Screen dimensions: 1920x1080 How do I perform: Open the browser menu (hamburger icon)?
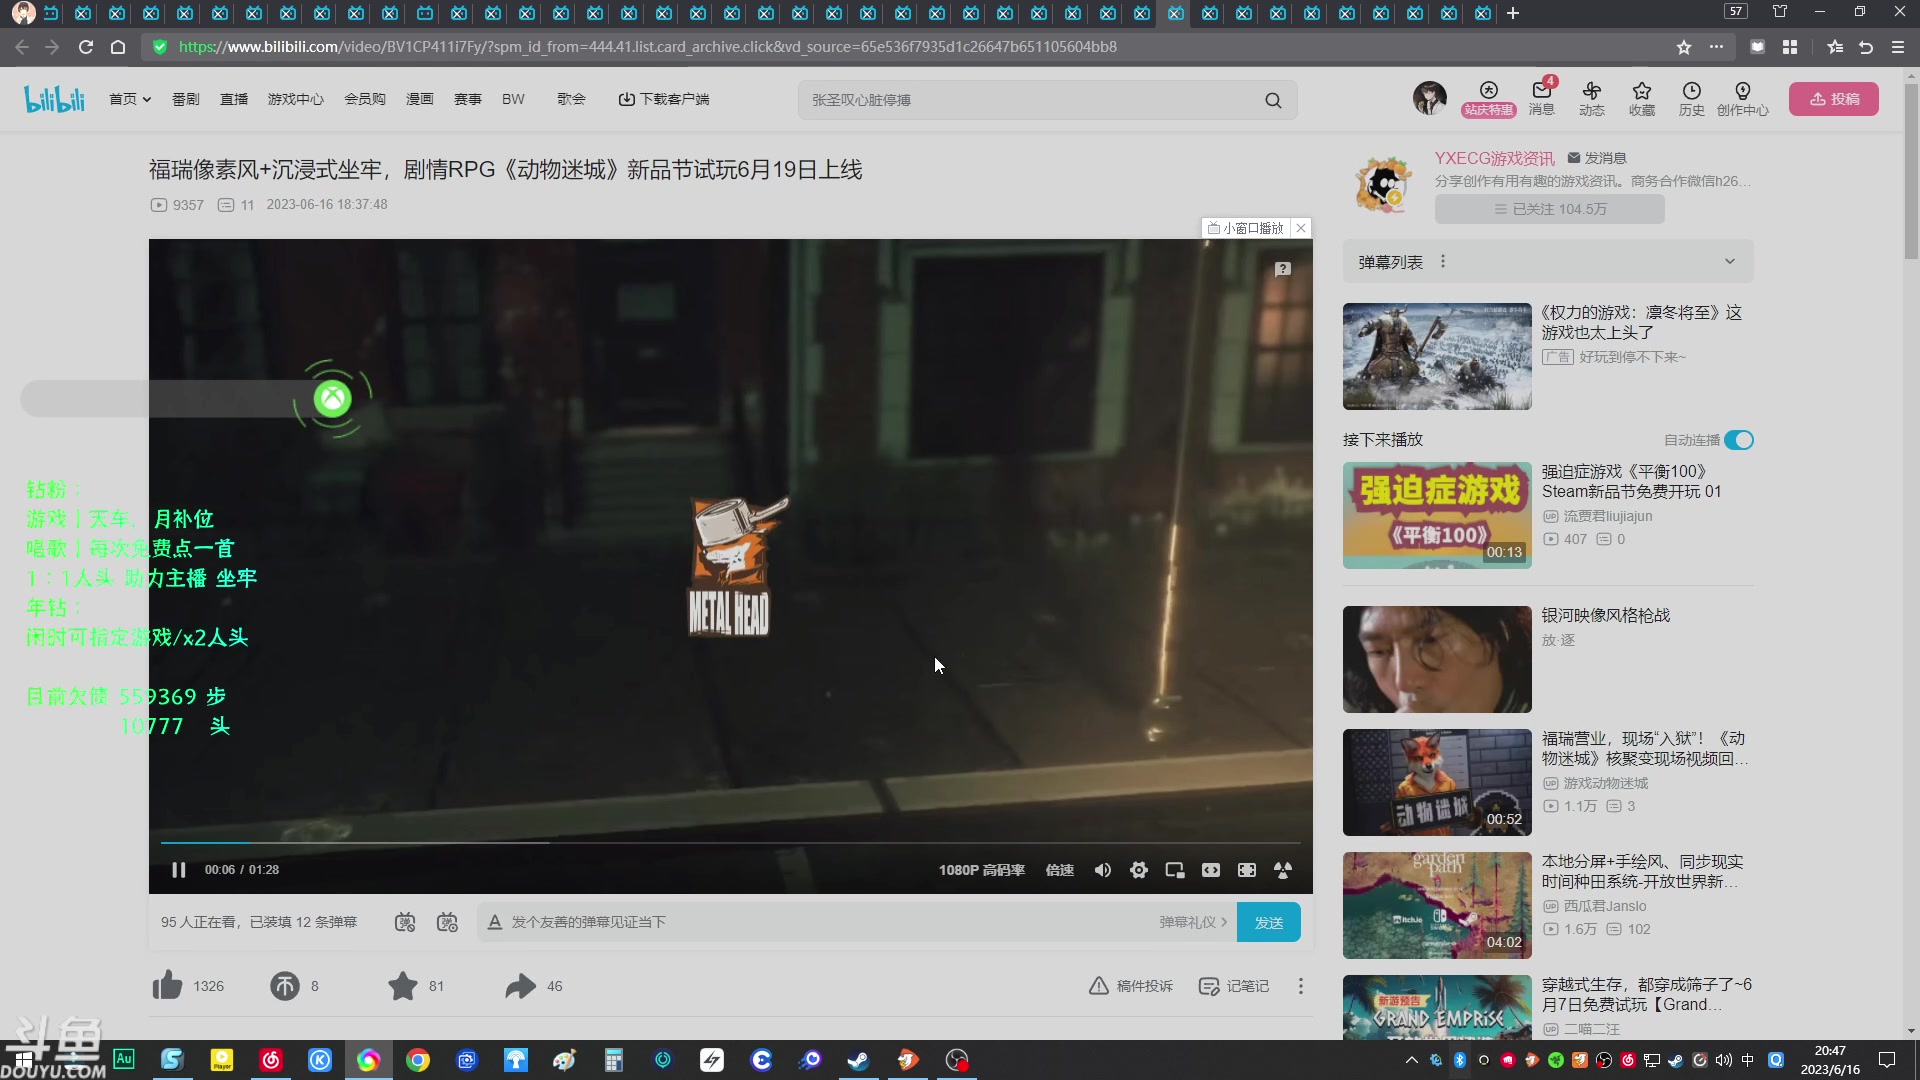[x=1897, y=47]
